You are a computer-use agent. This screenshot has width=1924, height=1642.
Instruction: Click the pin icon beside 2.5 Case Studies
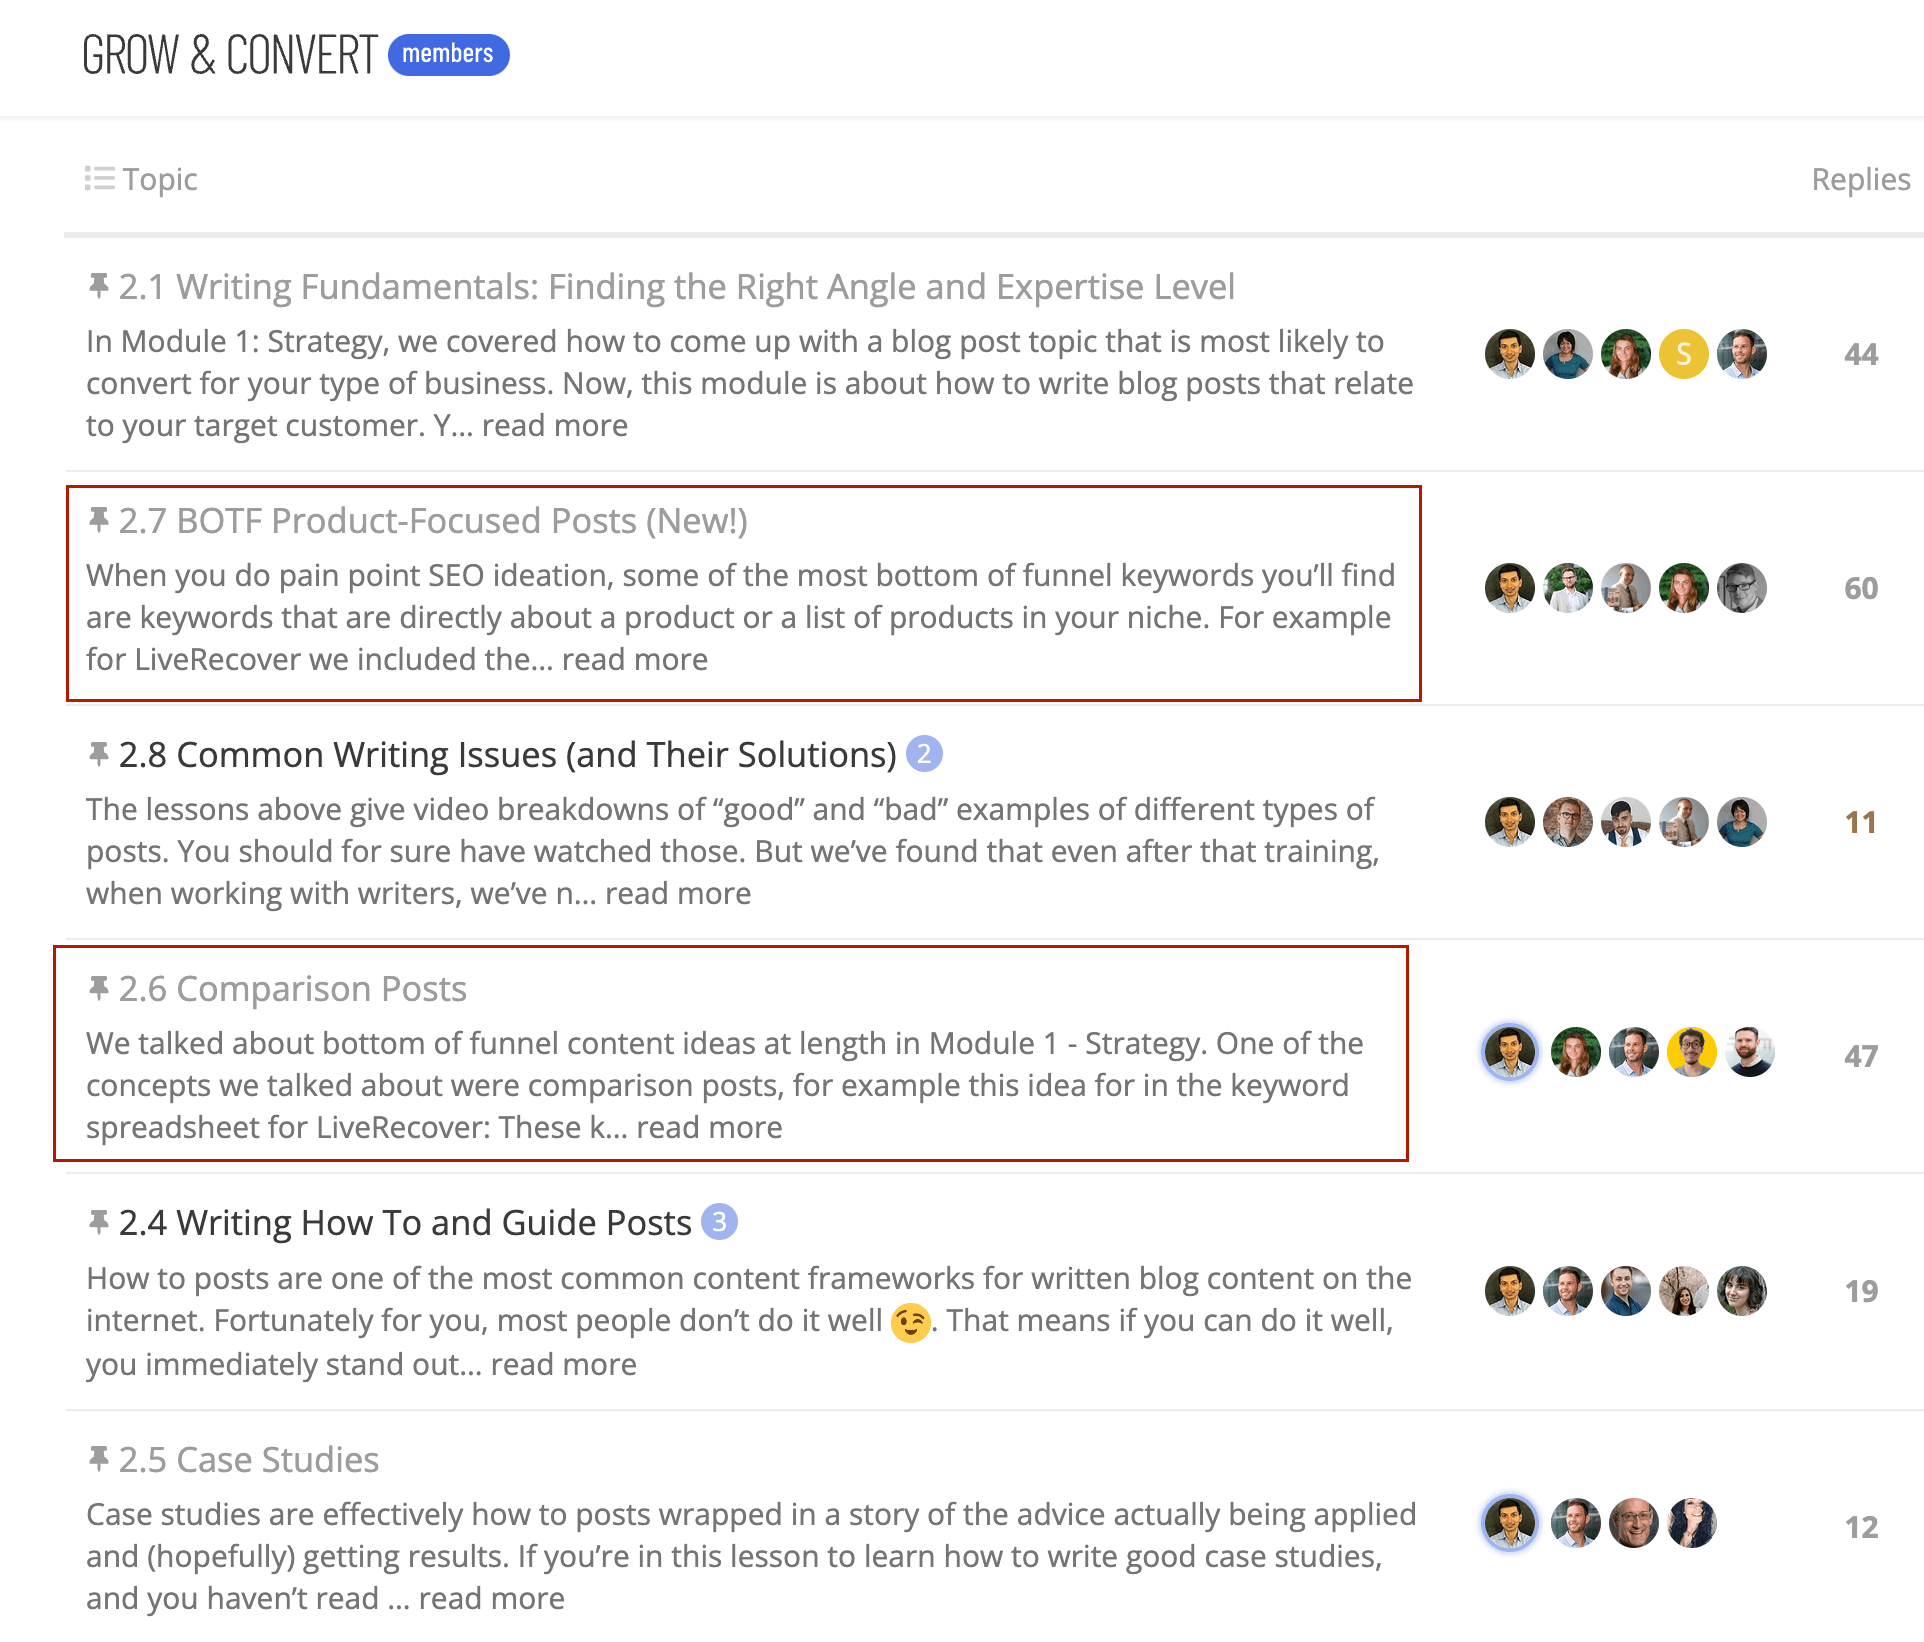pos(98,1459)
